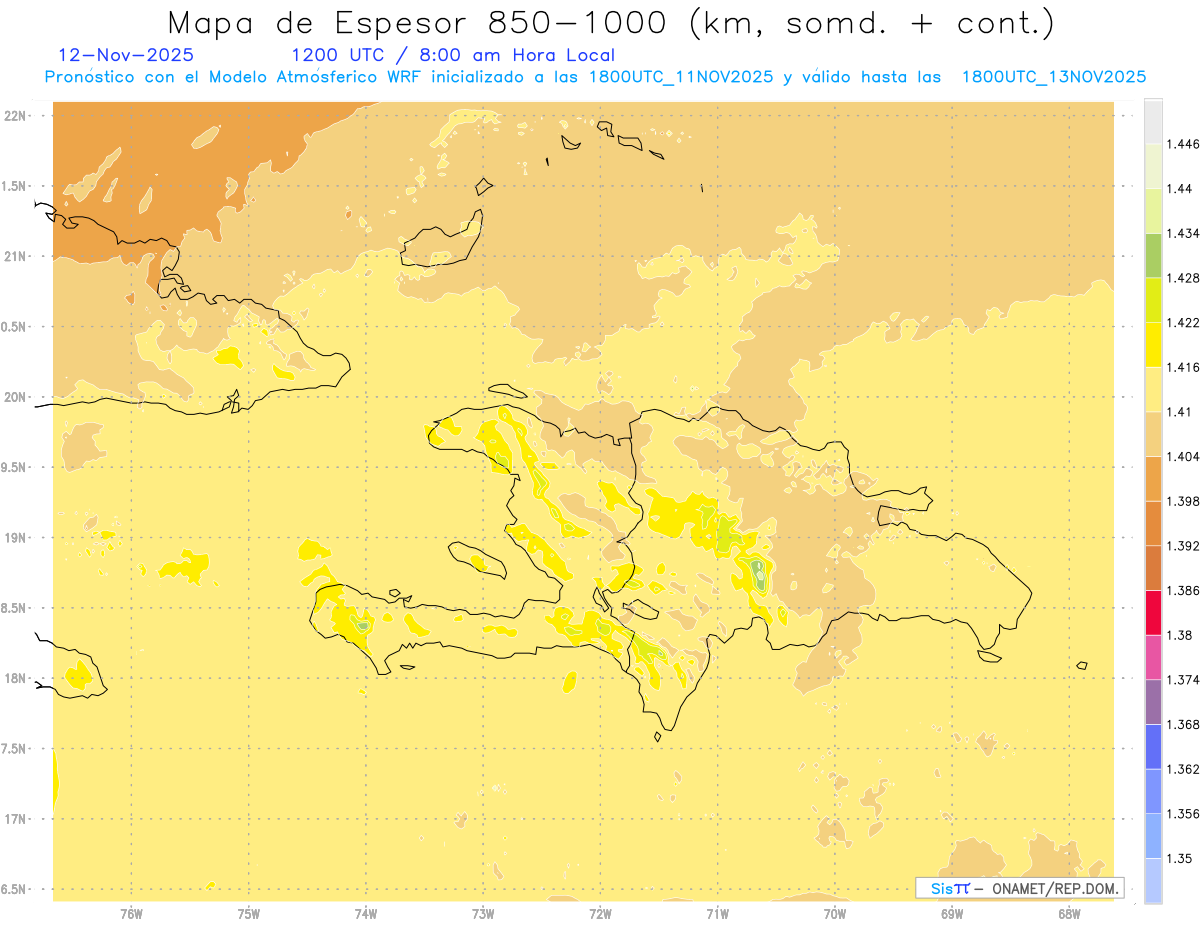Select the "9.5N" latitude label

(14, 467)
